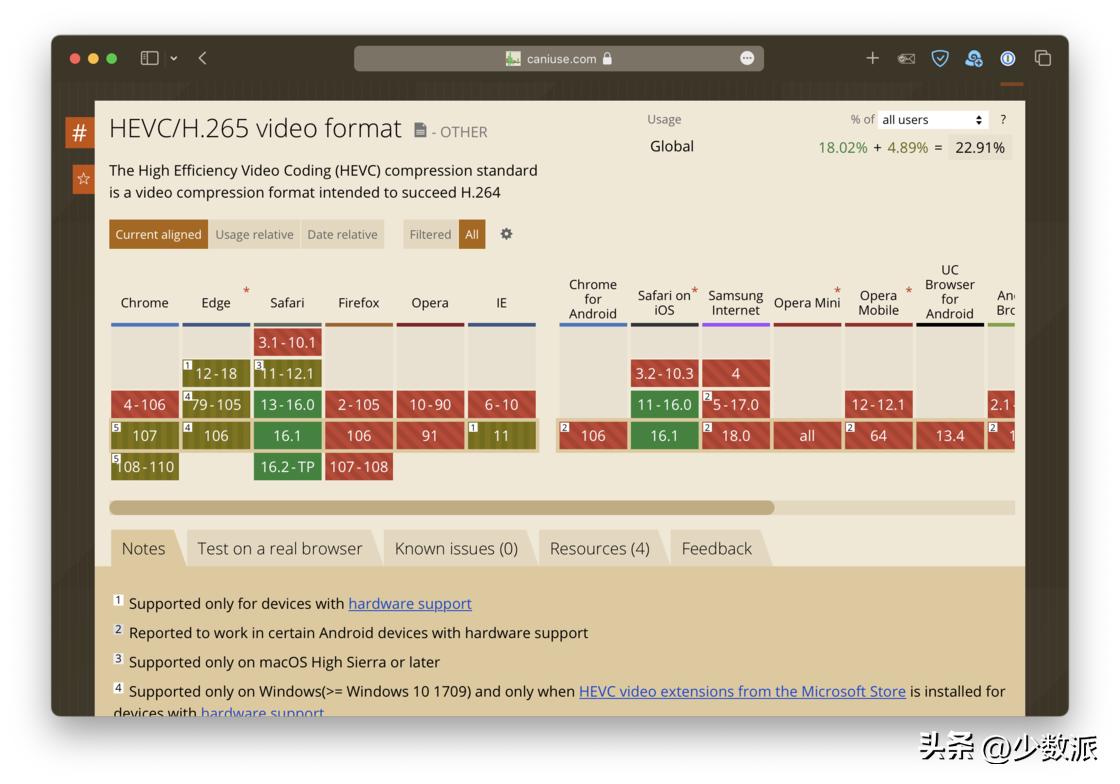Open the Test on a real browser tab
This screenshot has height=784, width=1120.
click(280, 548)
